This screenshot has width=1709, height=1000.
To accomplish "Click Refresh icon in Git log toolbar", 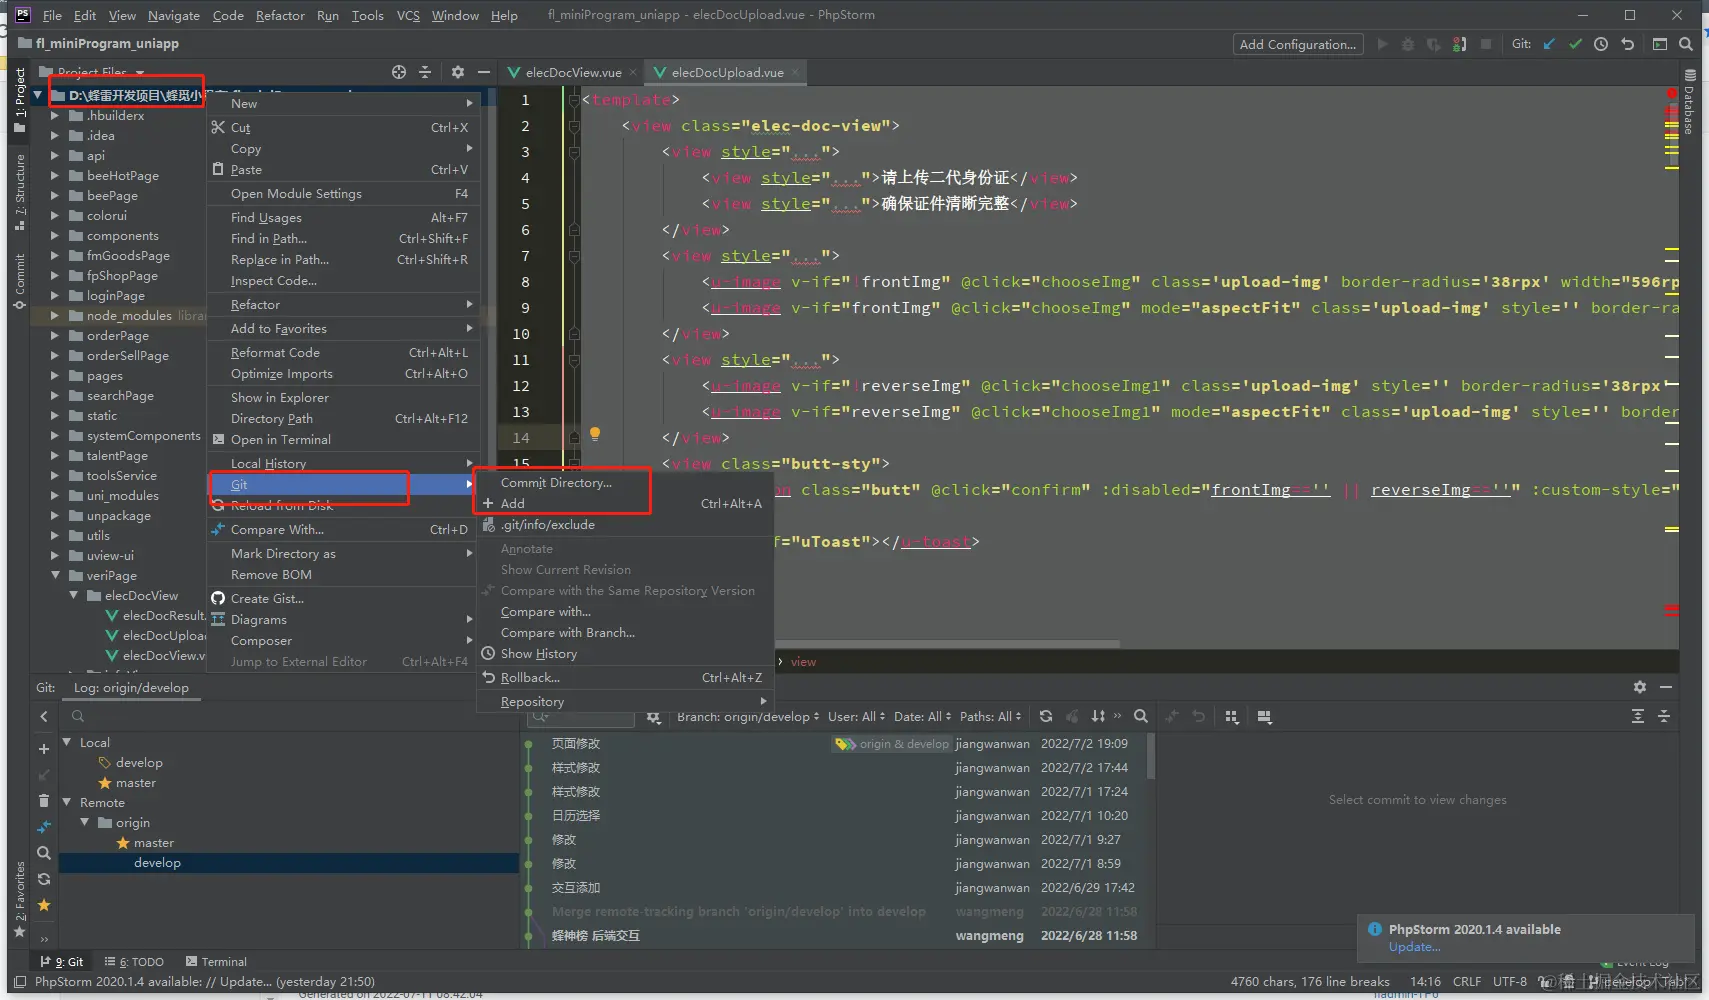I will 1046,716.
